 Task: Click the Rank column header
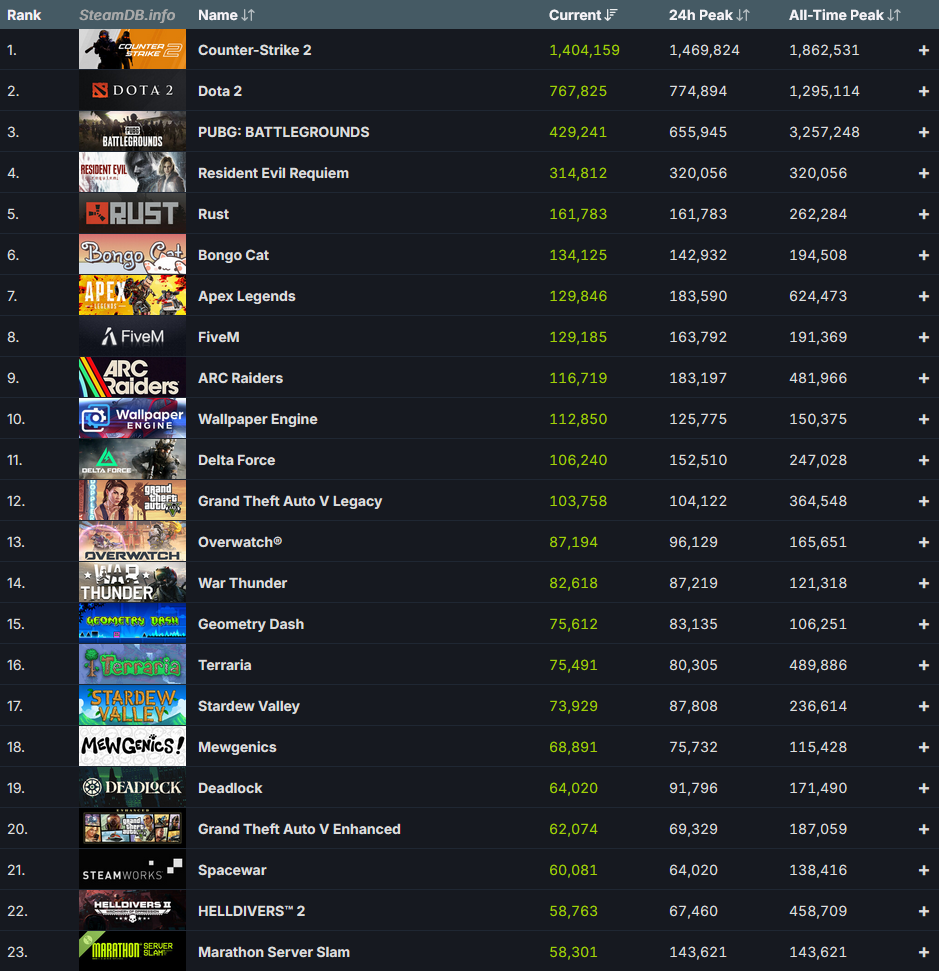coord(24,15)
